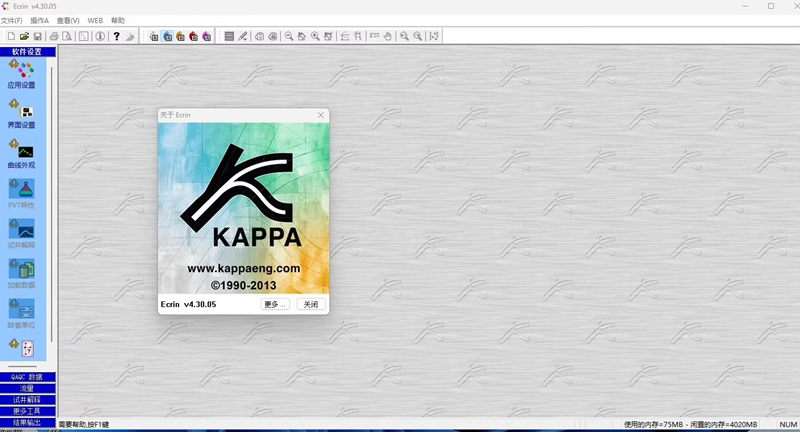The image size is (800, 432).
Task: Close the 关于 Ecrin dialog with X
Action: coord(320,115)
